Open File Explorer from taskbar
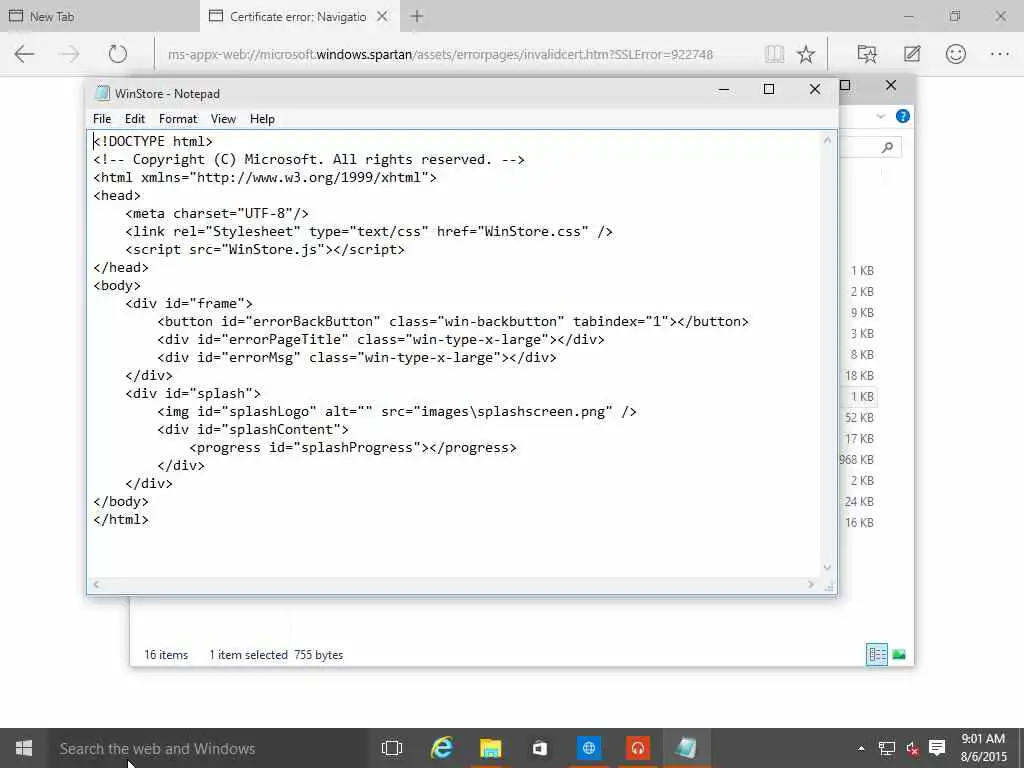This screenshot has height=768, width=1024. point(490,748)
